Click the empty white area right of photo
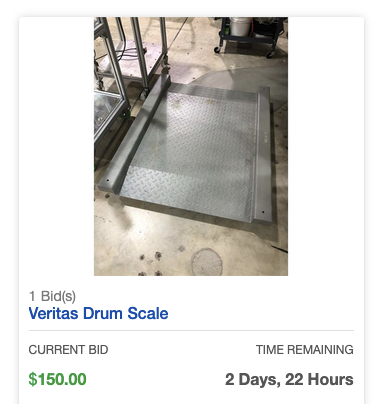380x404 pixels. 326,146
